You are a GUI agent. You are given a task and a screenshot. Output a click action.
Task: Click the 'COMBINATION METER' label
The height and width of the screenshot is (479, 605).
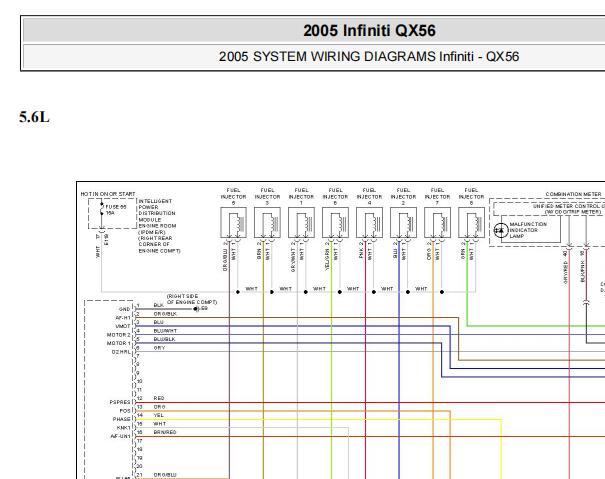573,194
